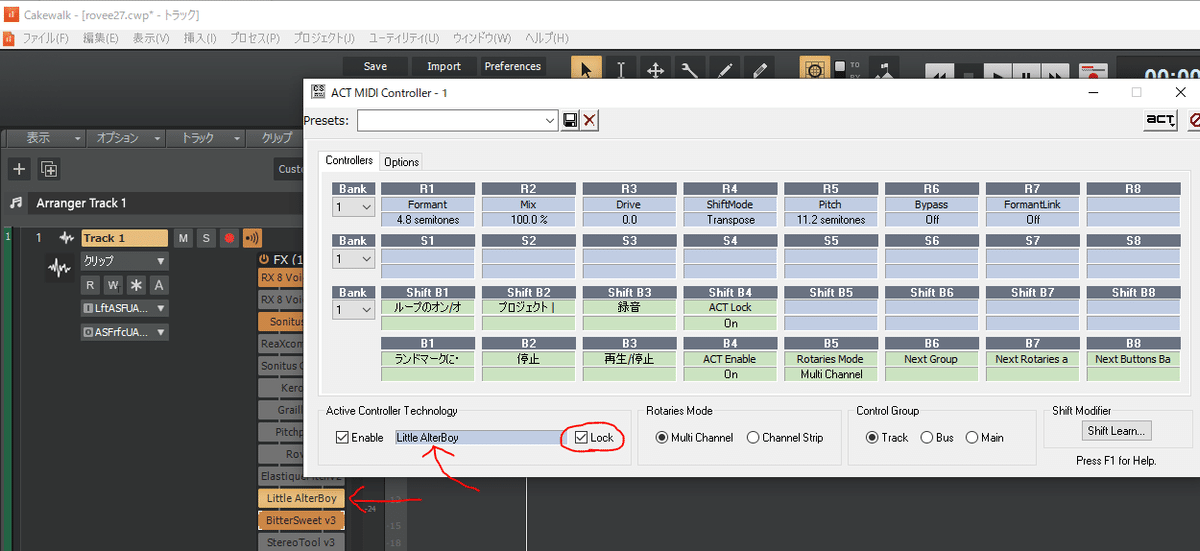
Task: Click the marker flag icon in toolbar
Action: (885, 71)
